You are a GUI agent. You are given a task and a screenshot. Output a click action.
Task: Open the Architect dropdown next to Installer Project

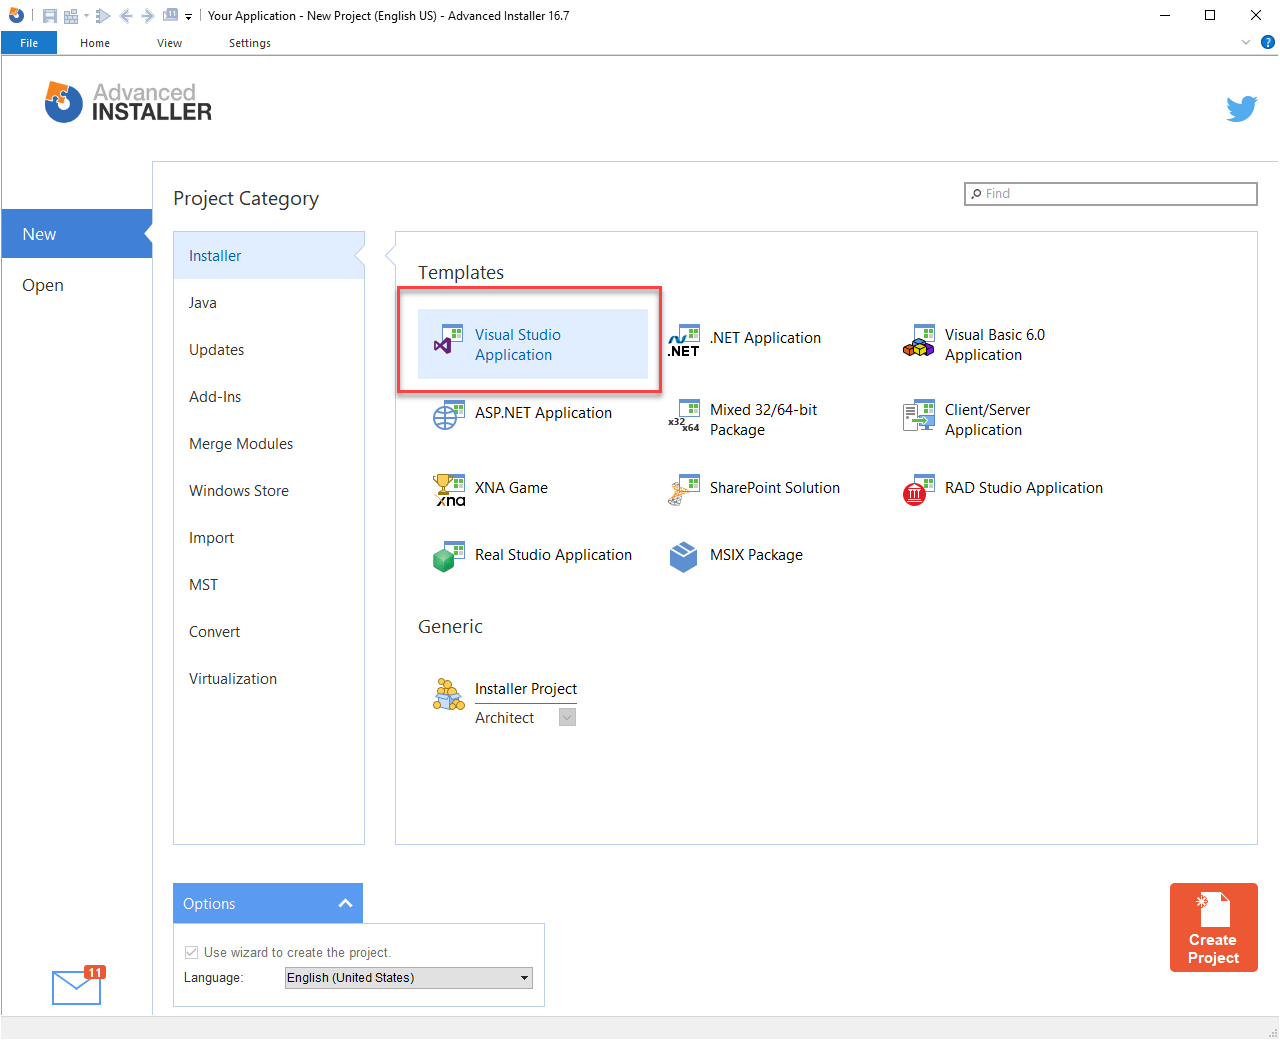pyautogui.click(x=566, y=717)
